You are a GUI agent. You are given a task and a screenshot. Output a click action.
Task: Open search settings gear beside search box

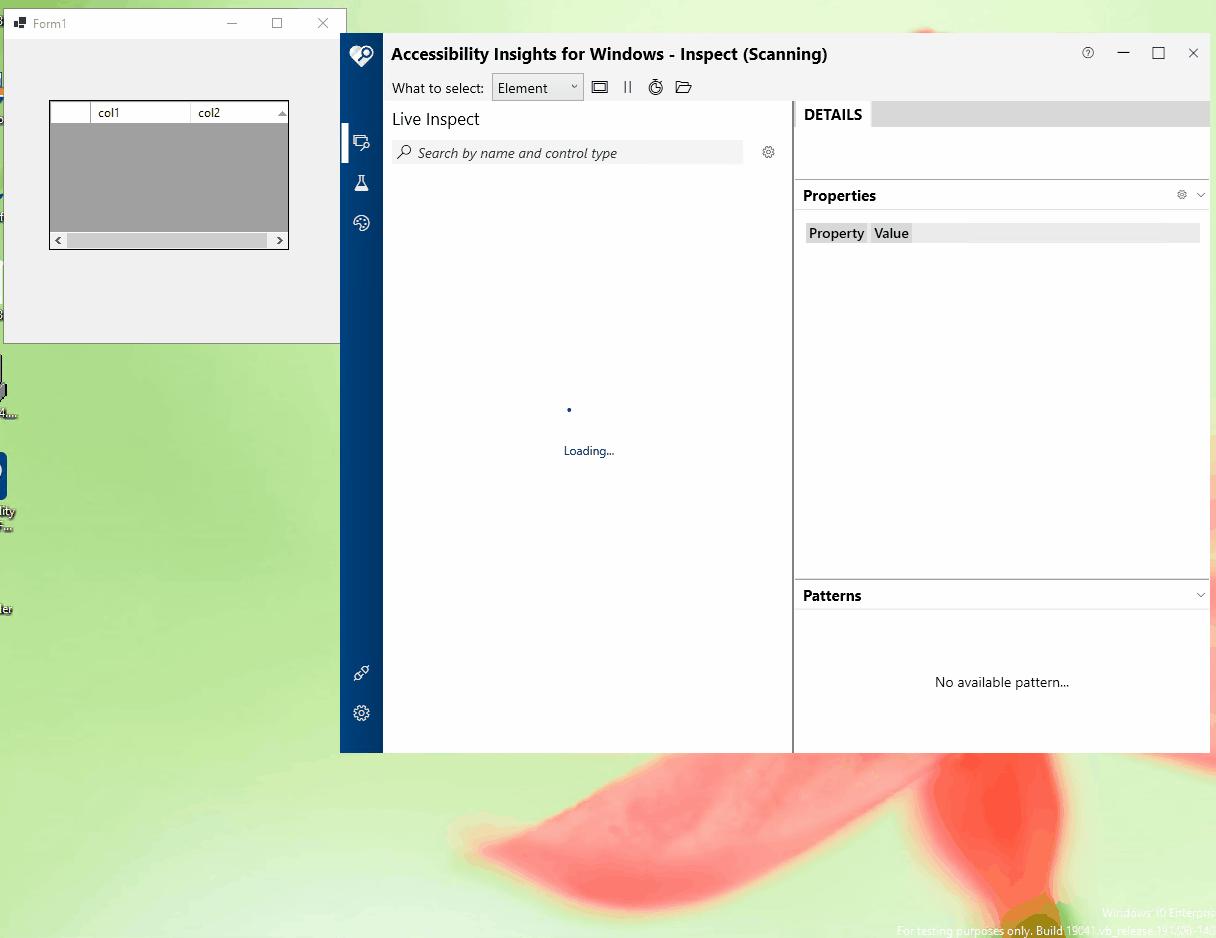(x=768, y=151)
